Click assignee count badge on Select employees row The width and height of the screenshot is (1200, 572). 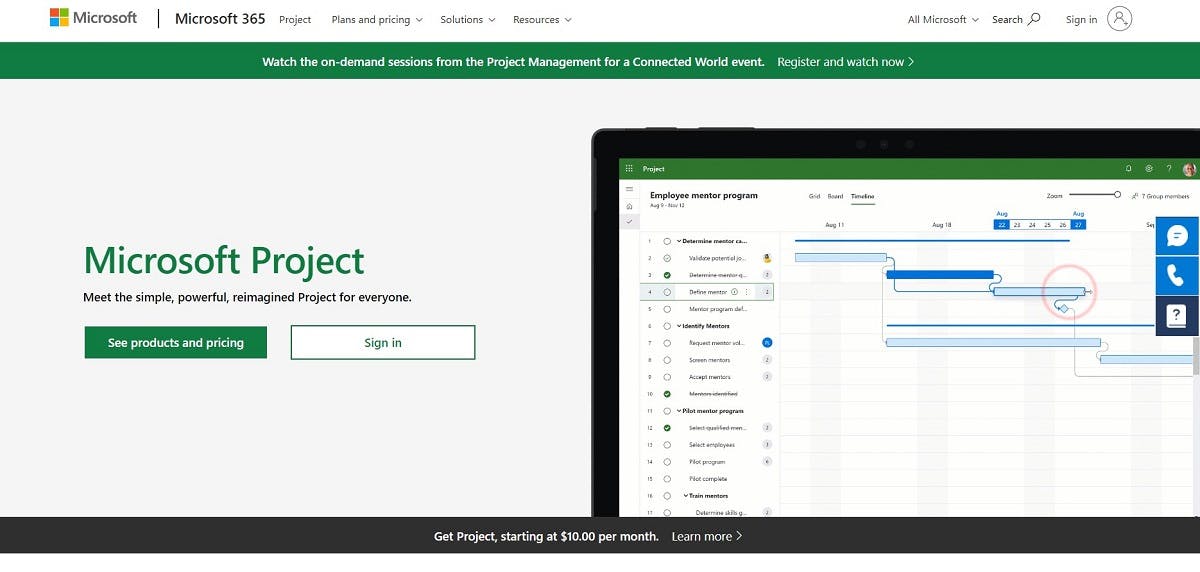pyautogui.click(x=767, y=445)
